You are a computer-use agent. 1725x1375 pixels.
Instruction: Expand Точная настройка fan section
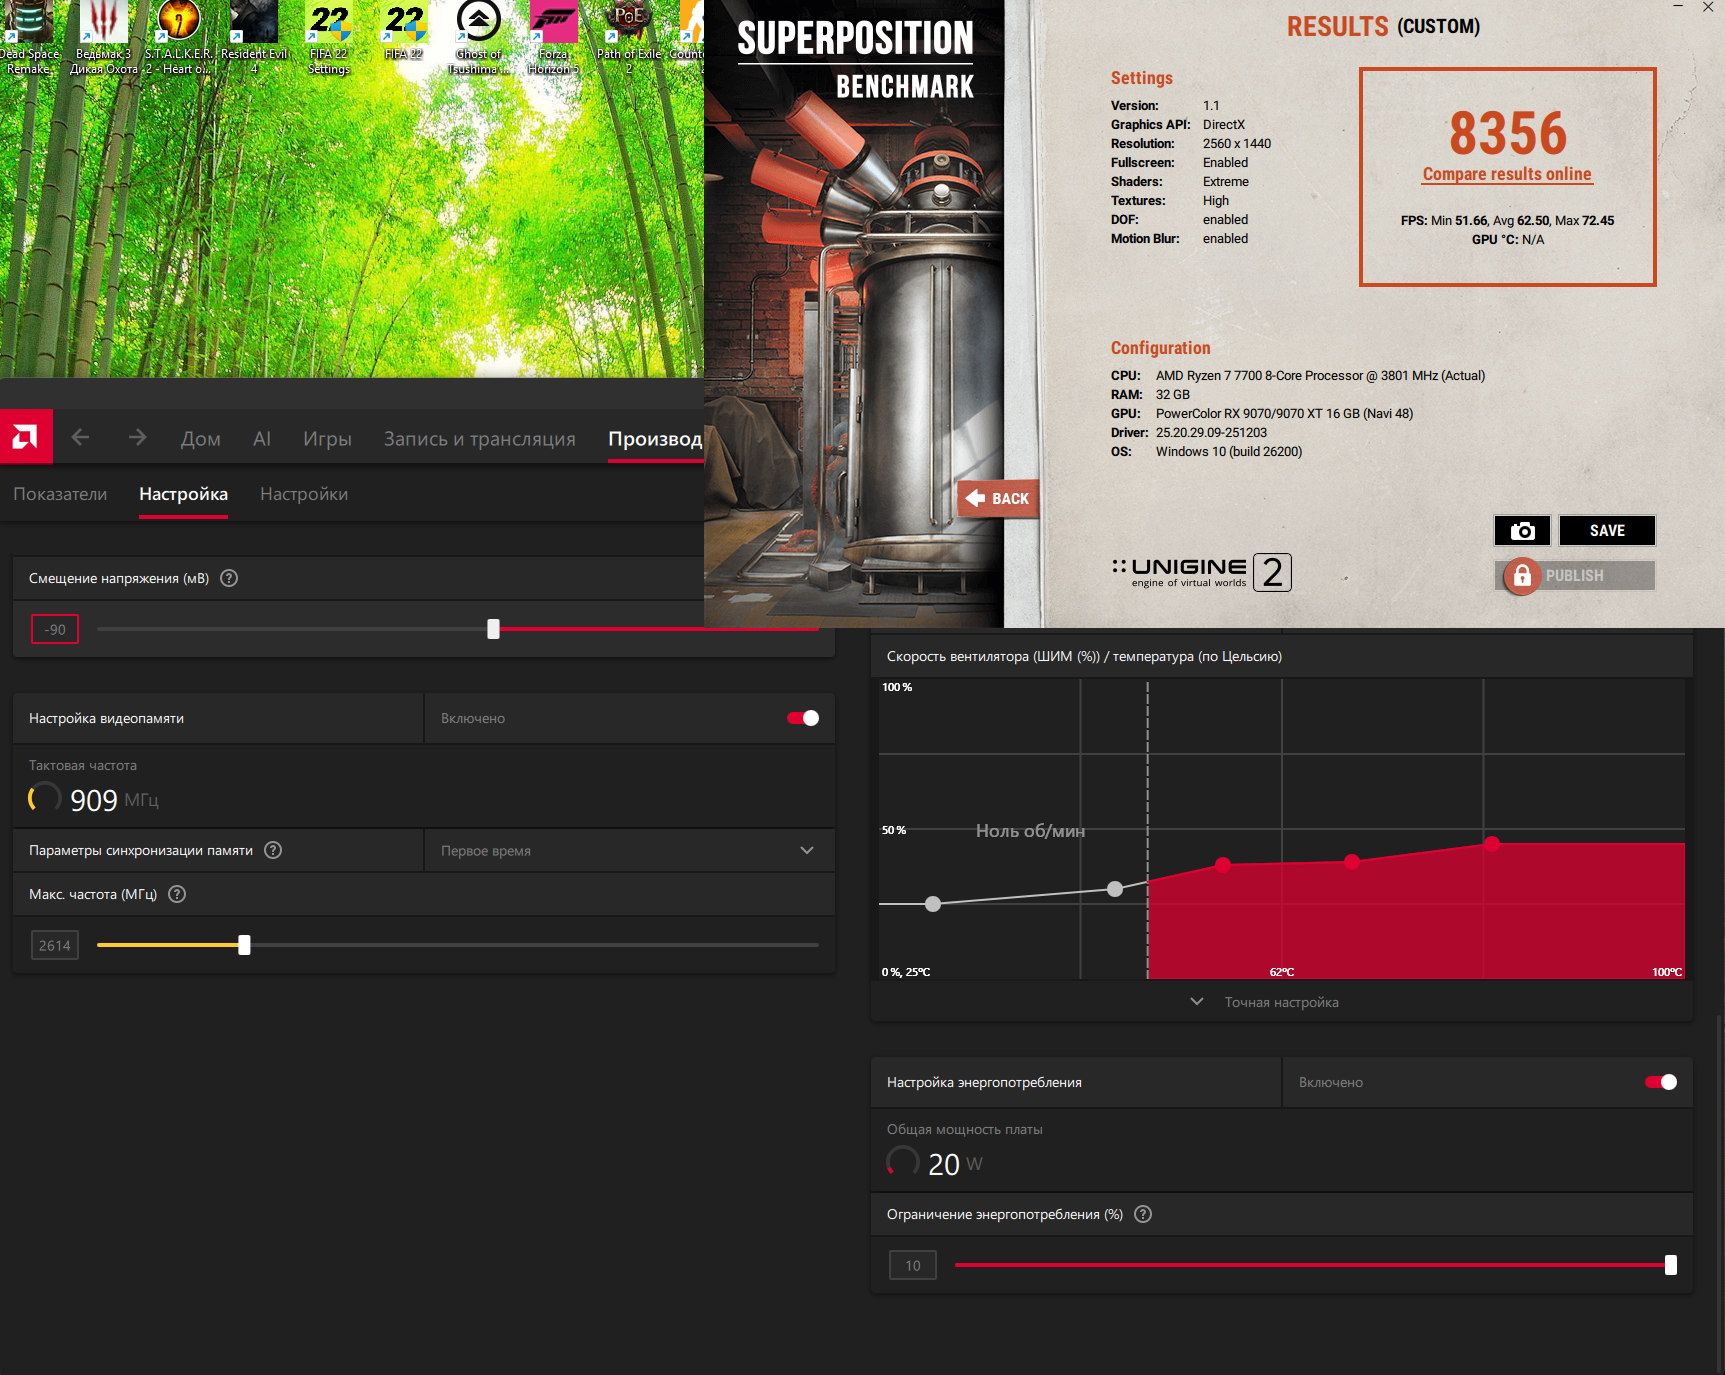pyautogui.click(x=1265, y=1002)
